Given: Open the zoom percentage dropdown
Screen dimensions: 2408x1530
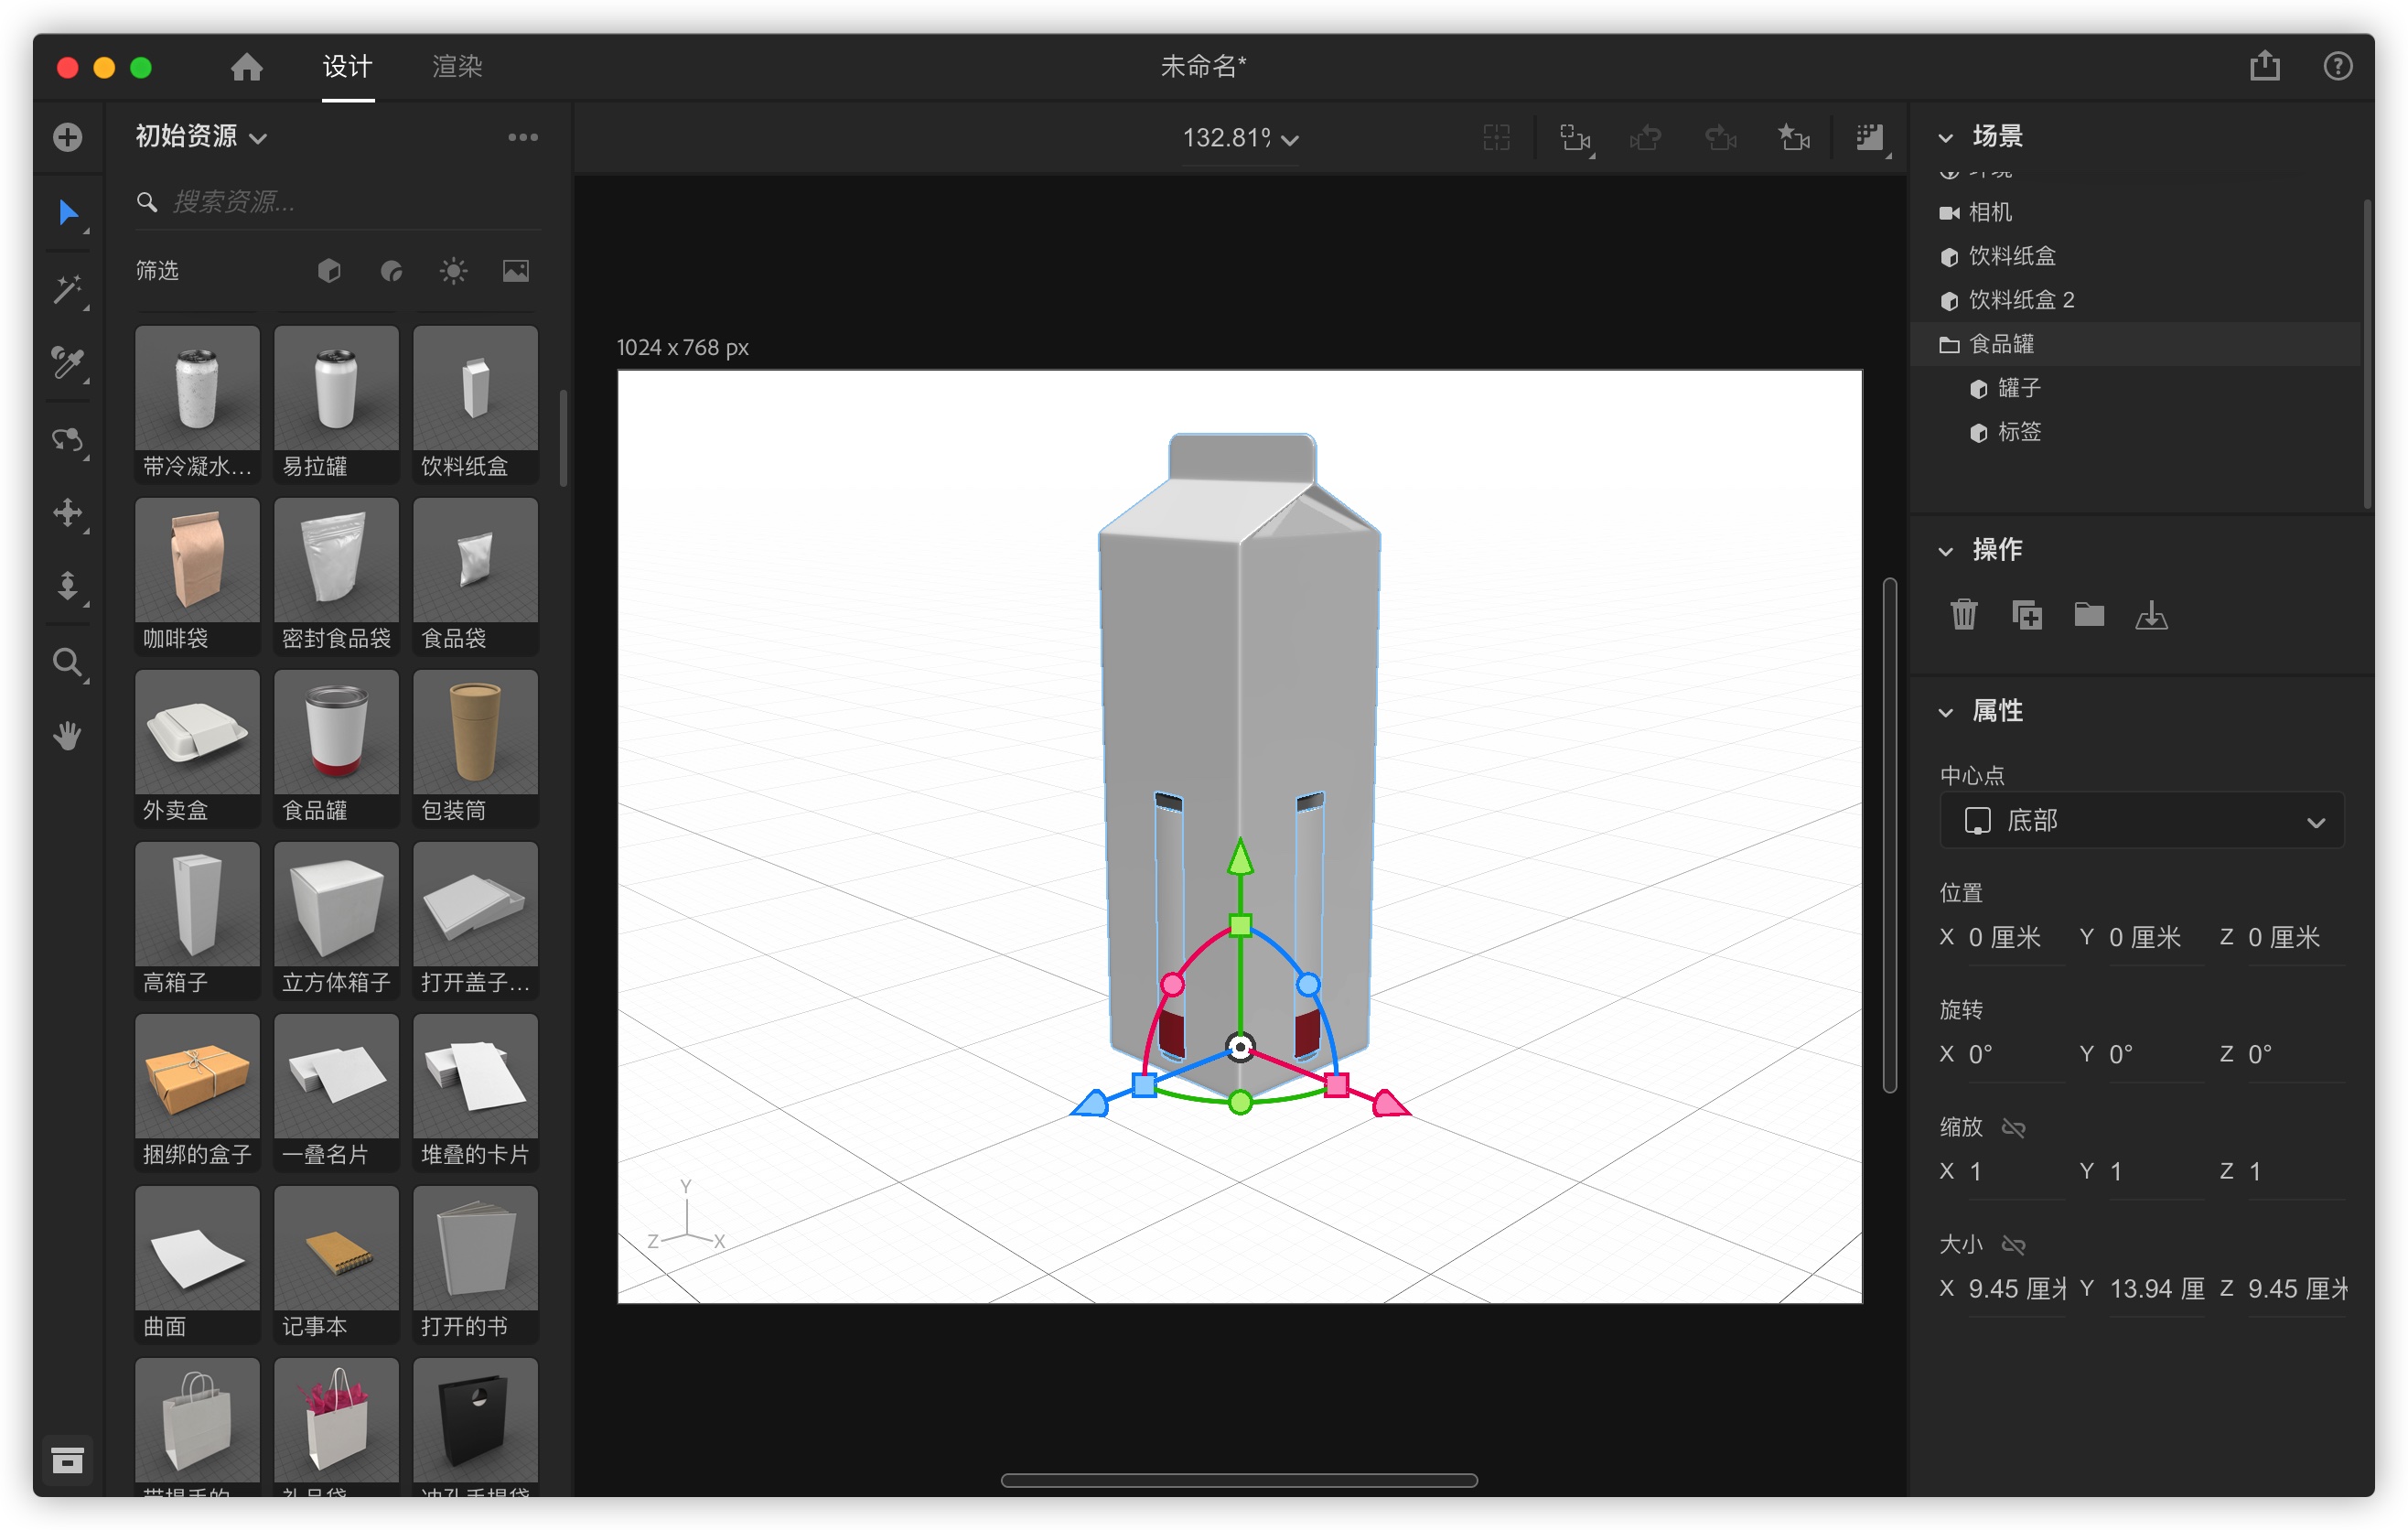Looking at the screenshot, I should 1240,139.
